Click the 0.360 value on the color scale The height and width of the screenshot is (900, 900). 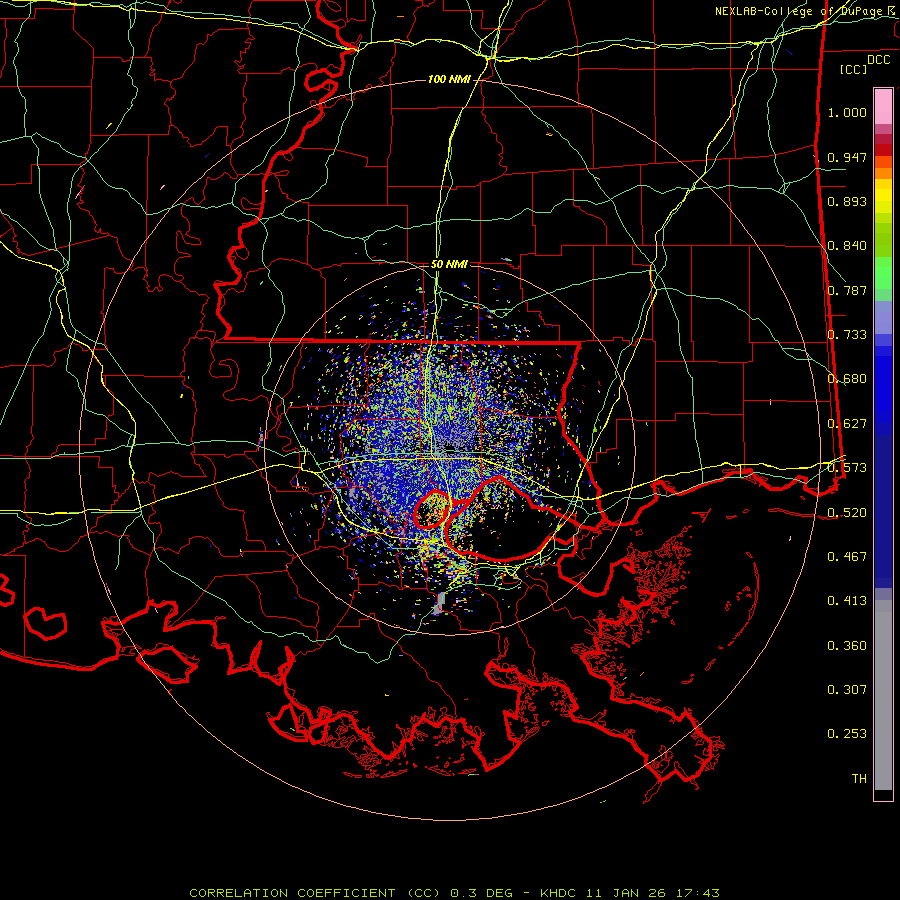click(x=847, y=646)
